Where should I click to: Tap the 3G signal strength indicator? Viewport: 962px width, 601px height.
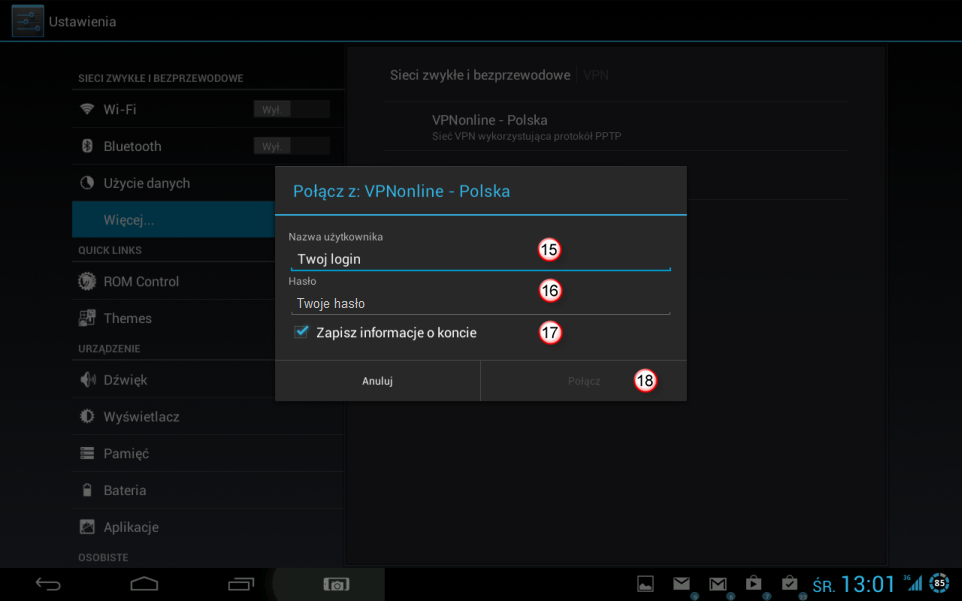coord(913,583)
